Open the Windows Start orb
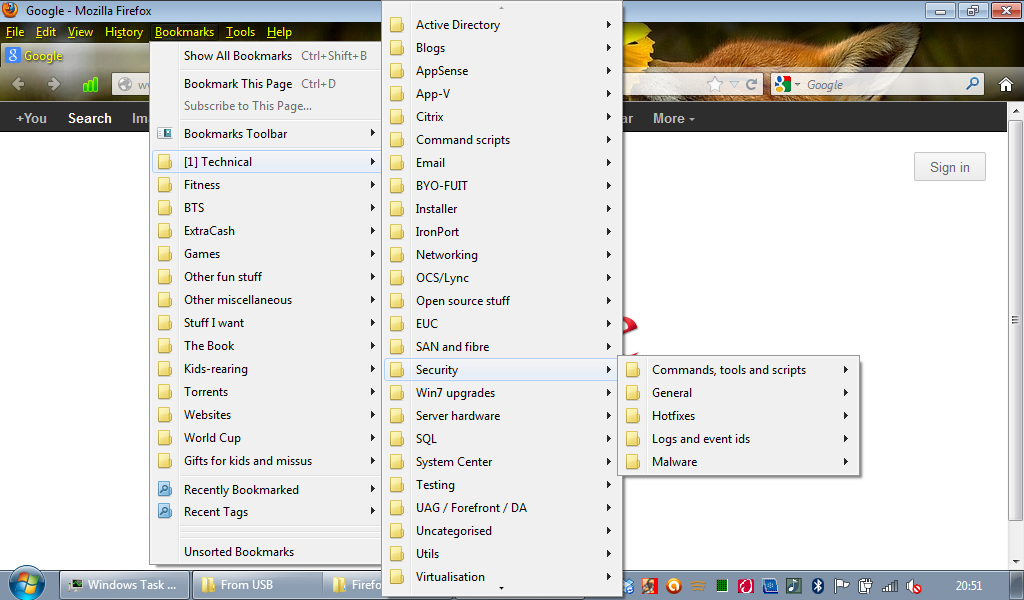Image resolution: width=1024 pixels, height=600 pixels. (x=26, y=583)
